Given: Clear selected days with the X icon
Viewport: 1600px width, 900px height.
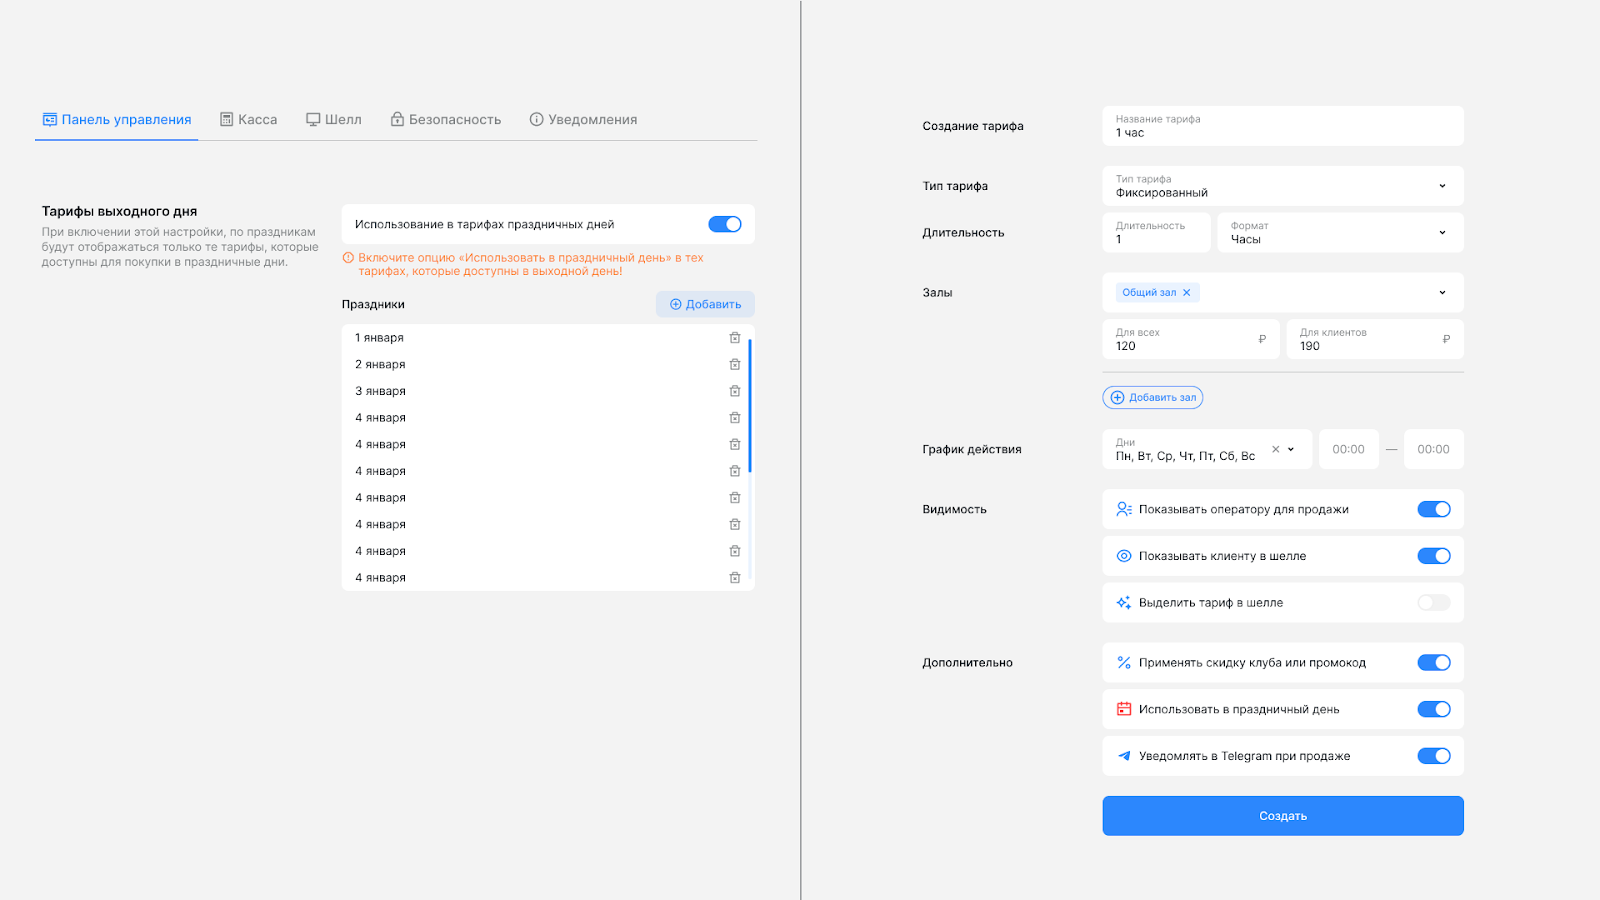Looking at the screenshot, I should point(1275,449).
